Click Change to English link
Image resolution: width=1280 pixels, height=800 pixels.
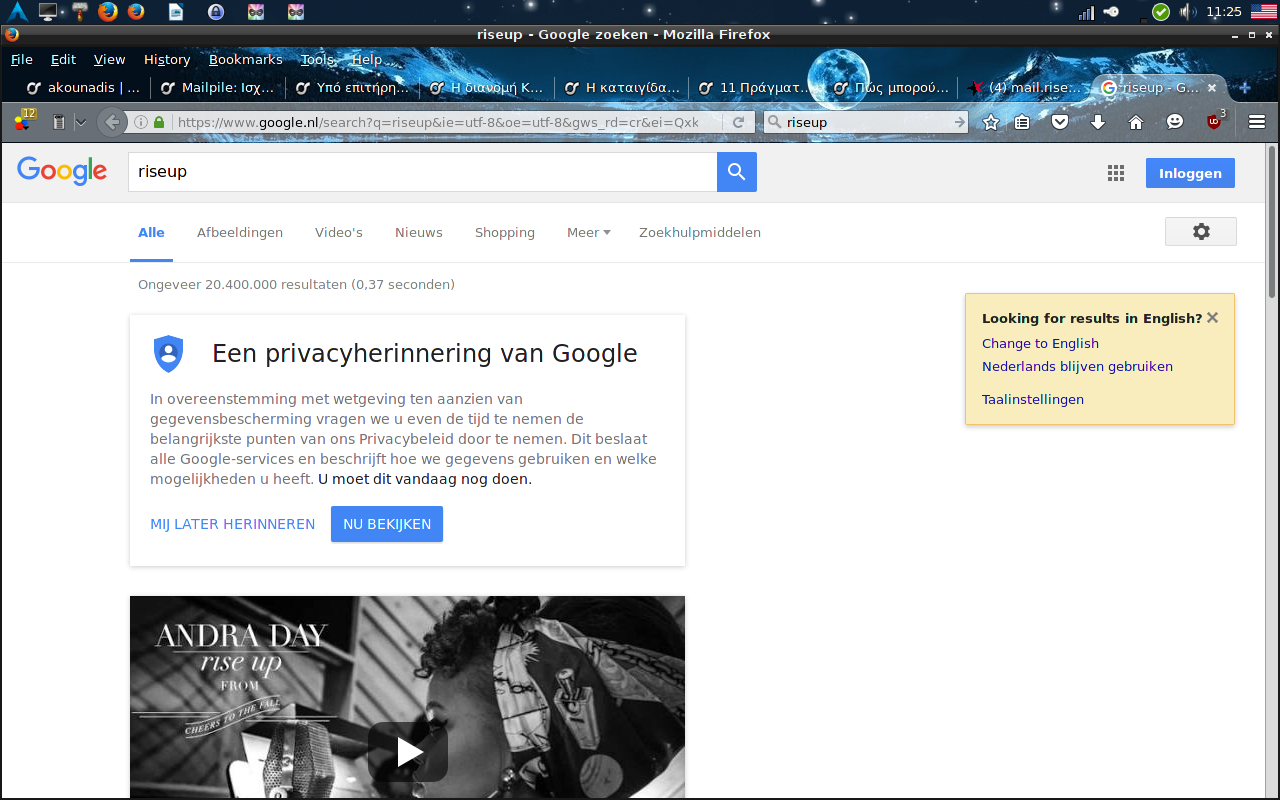pos(1040,343)
